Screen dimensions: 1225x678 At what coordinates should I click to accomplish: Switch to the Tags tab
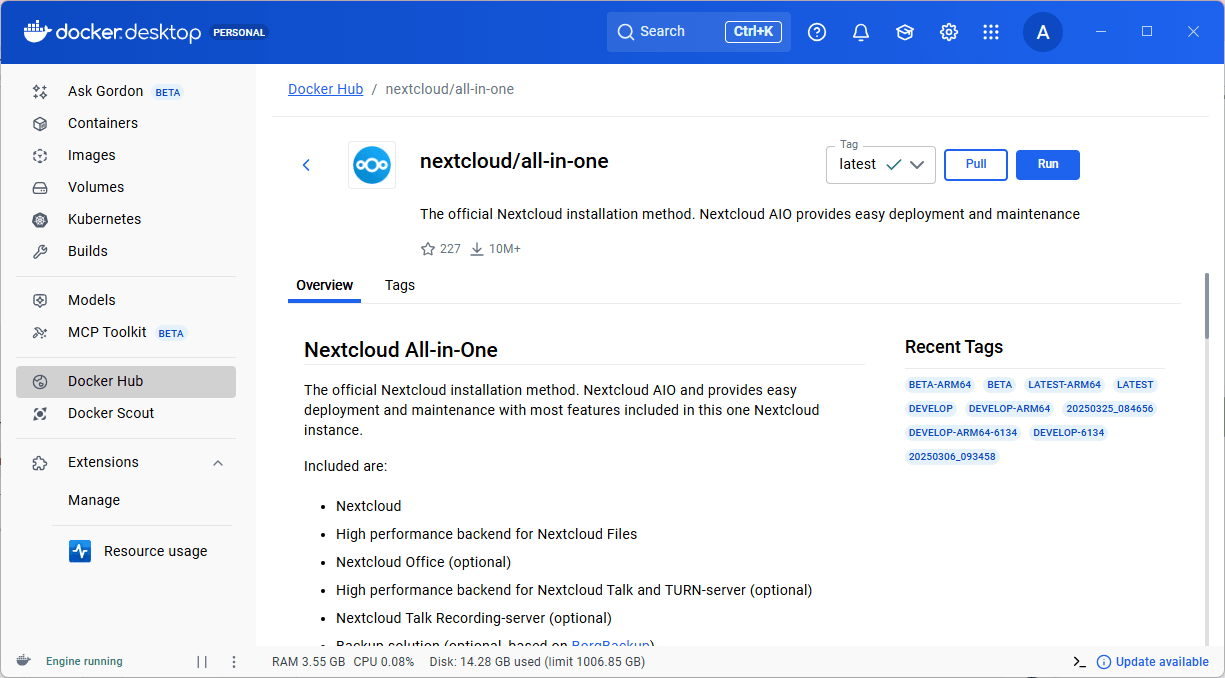(400, 285)
